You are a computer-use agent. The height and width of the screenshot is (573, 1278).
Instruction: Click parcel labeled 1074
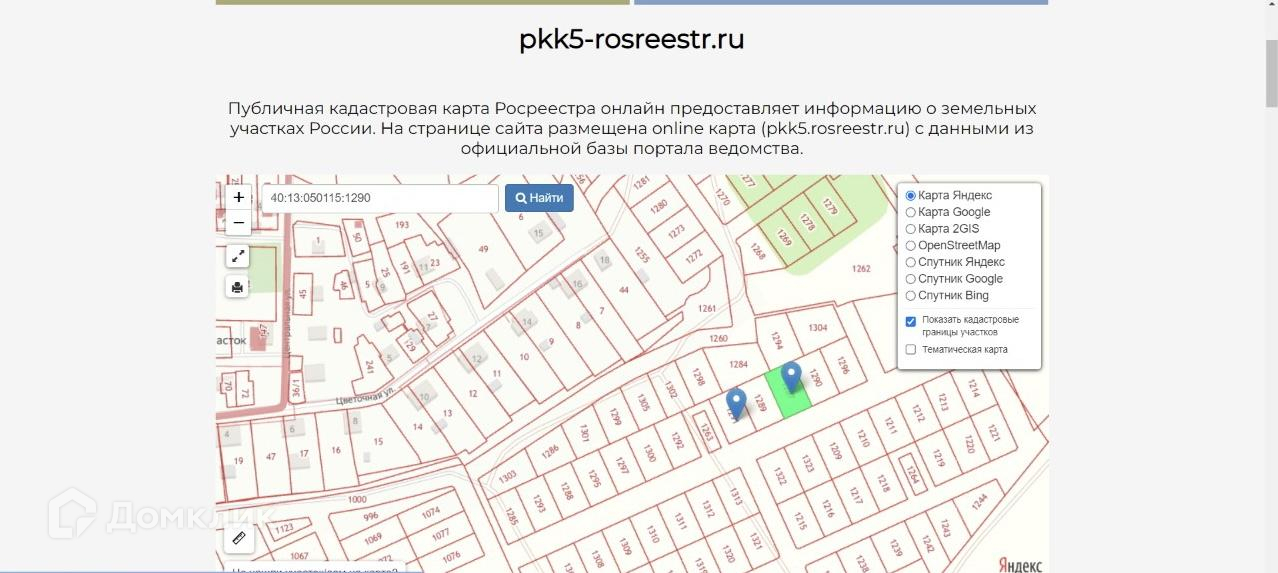pos(431,512)
